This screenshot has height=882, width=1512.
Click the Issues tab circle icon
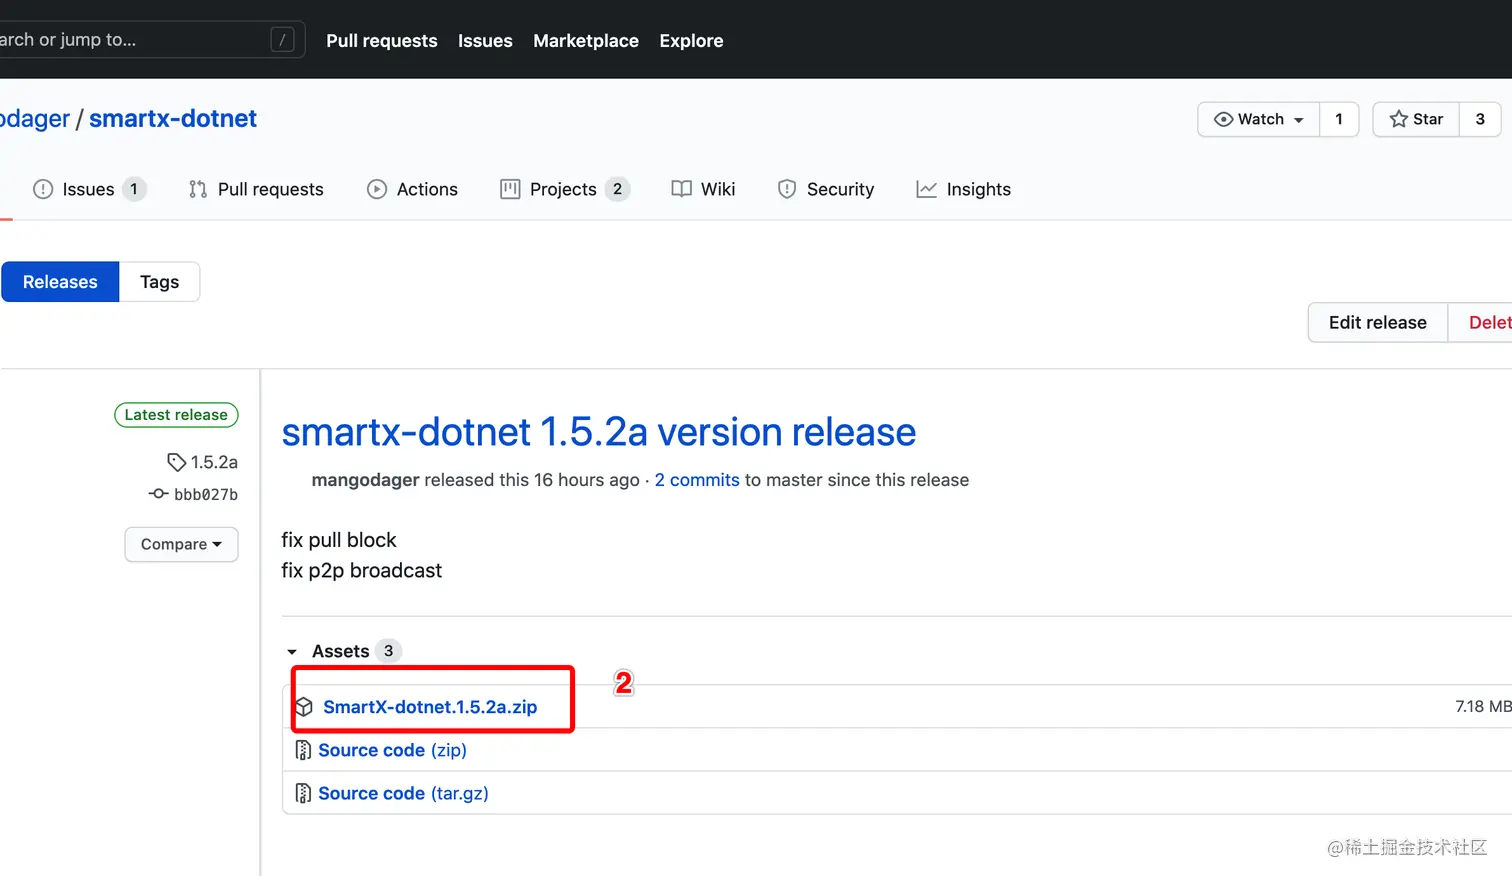(x=43, y=189)
